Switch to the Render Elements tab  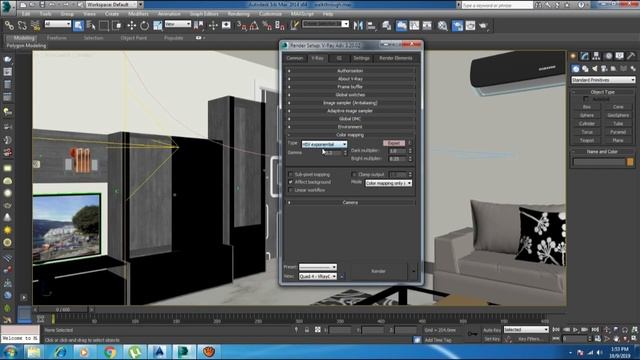pos(396,58)
